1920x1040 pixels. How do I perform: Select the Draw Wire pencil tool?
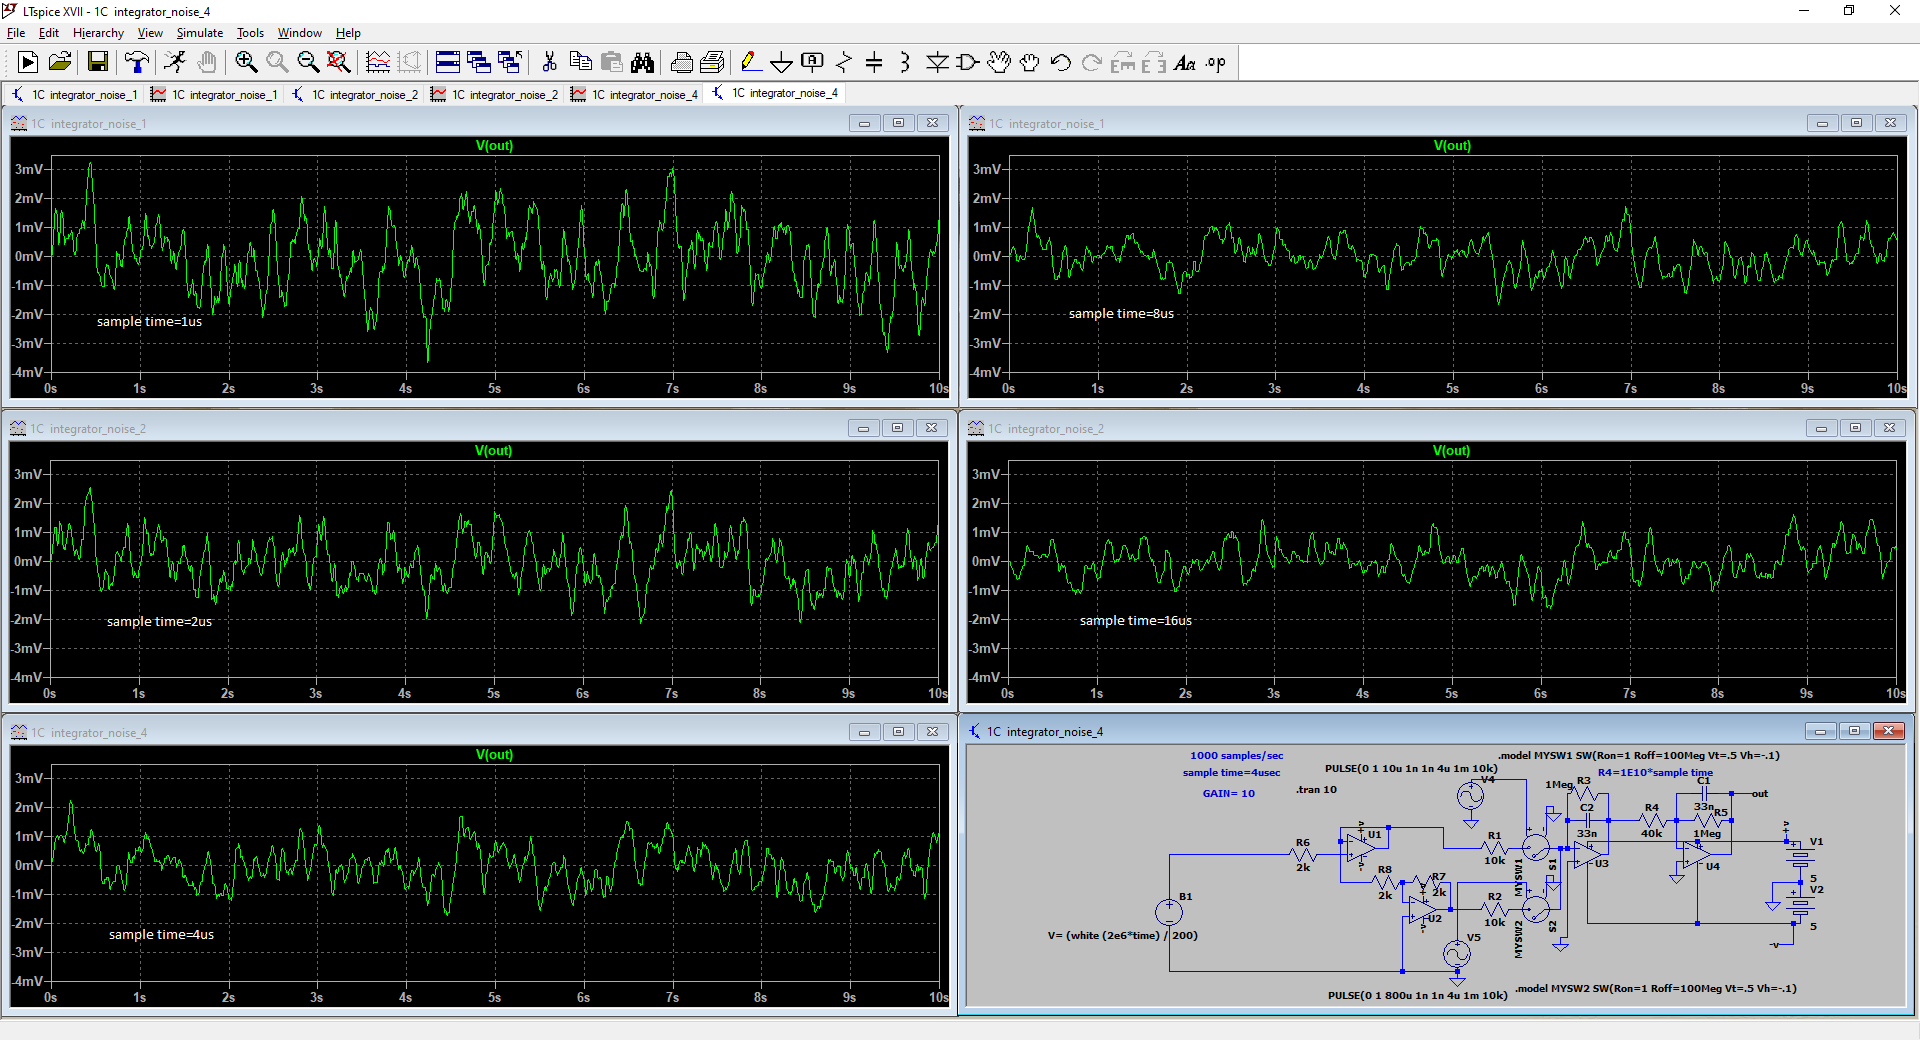750,63
